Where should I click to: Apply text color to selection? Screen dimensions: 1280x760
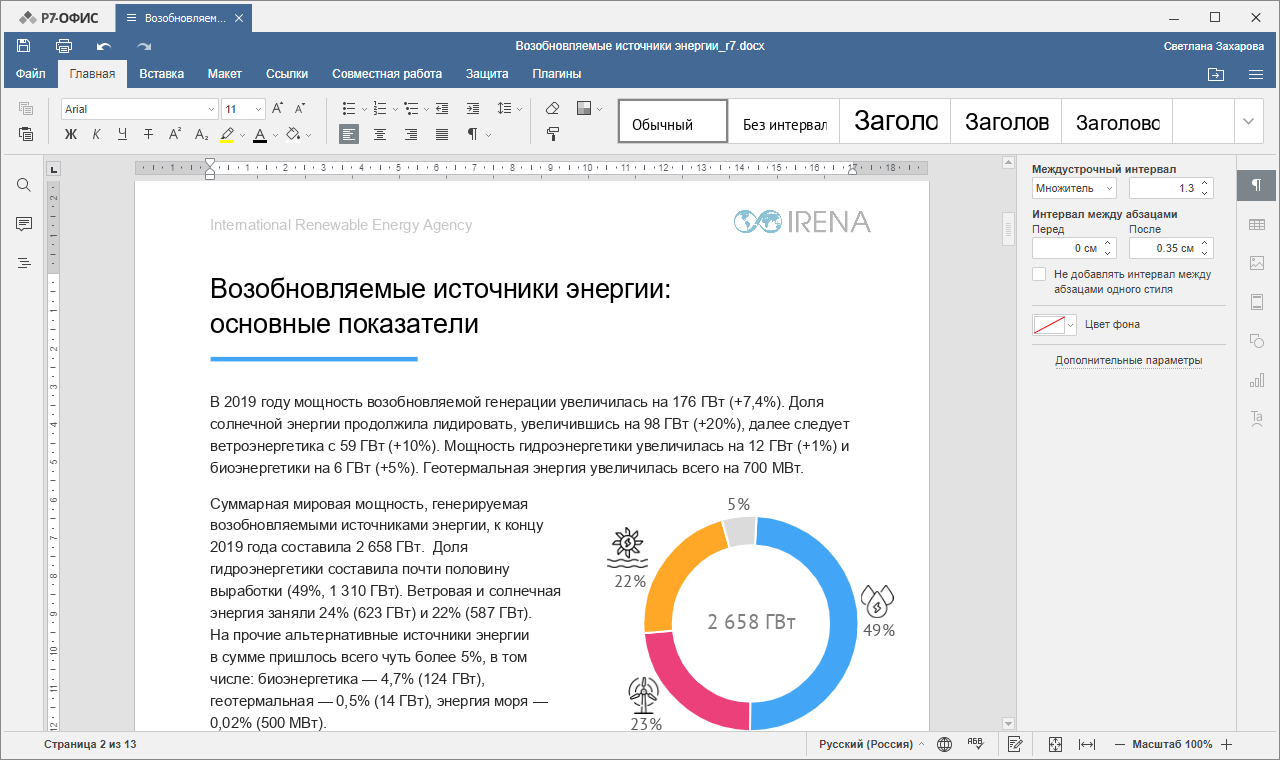[260, 134]
